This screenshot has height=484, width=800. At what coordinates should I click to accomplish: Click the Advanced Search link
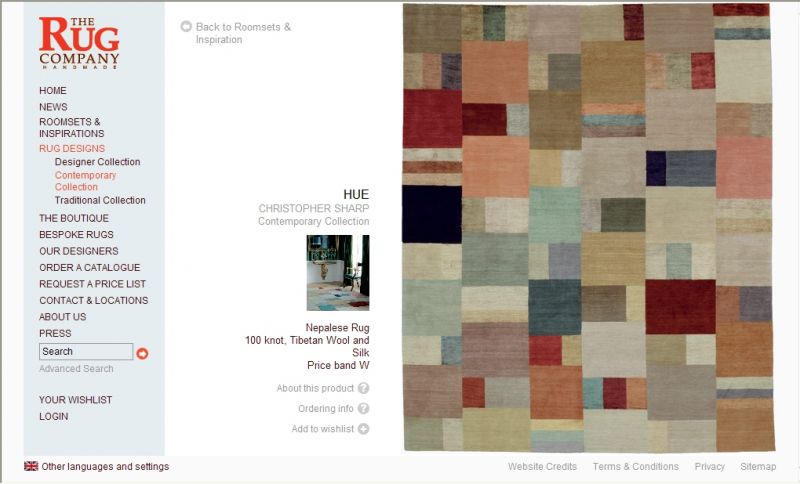pos(77,368)
